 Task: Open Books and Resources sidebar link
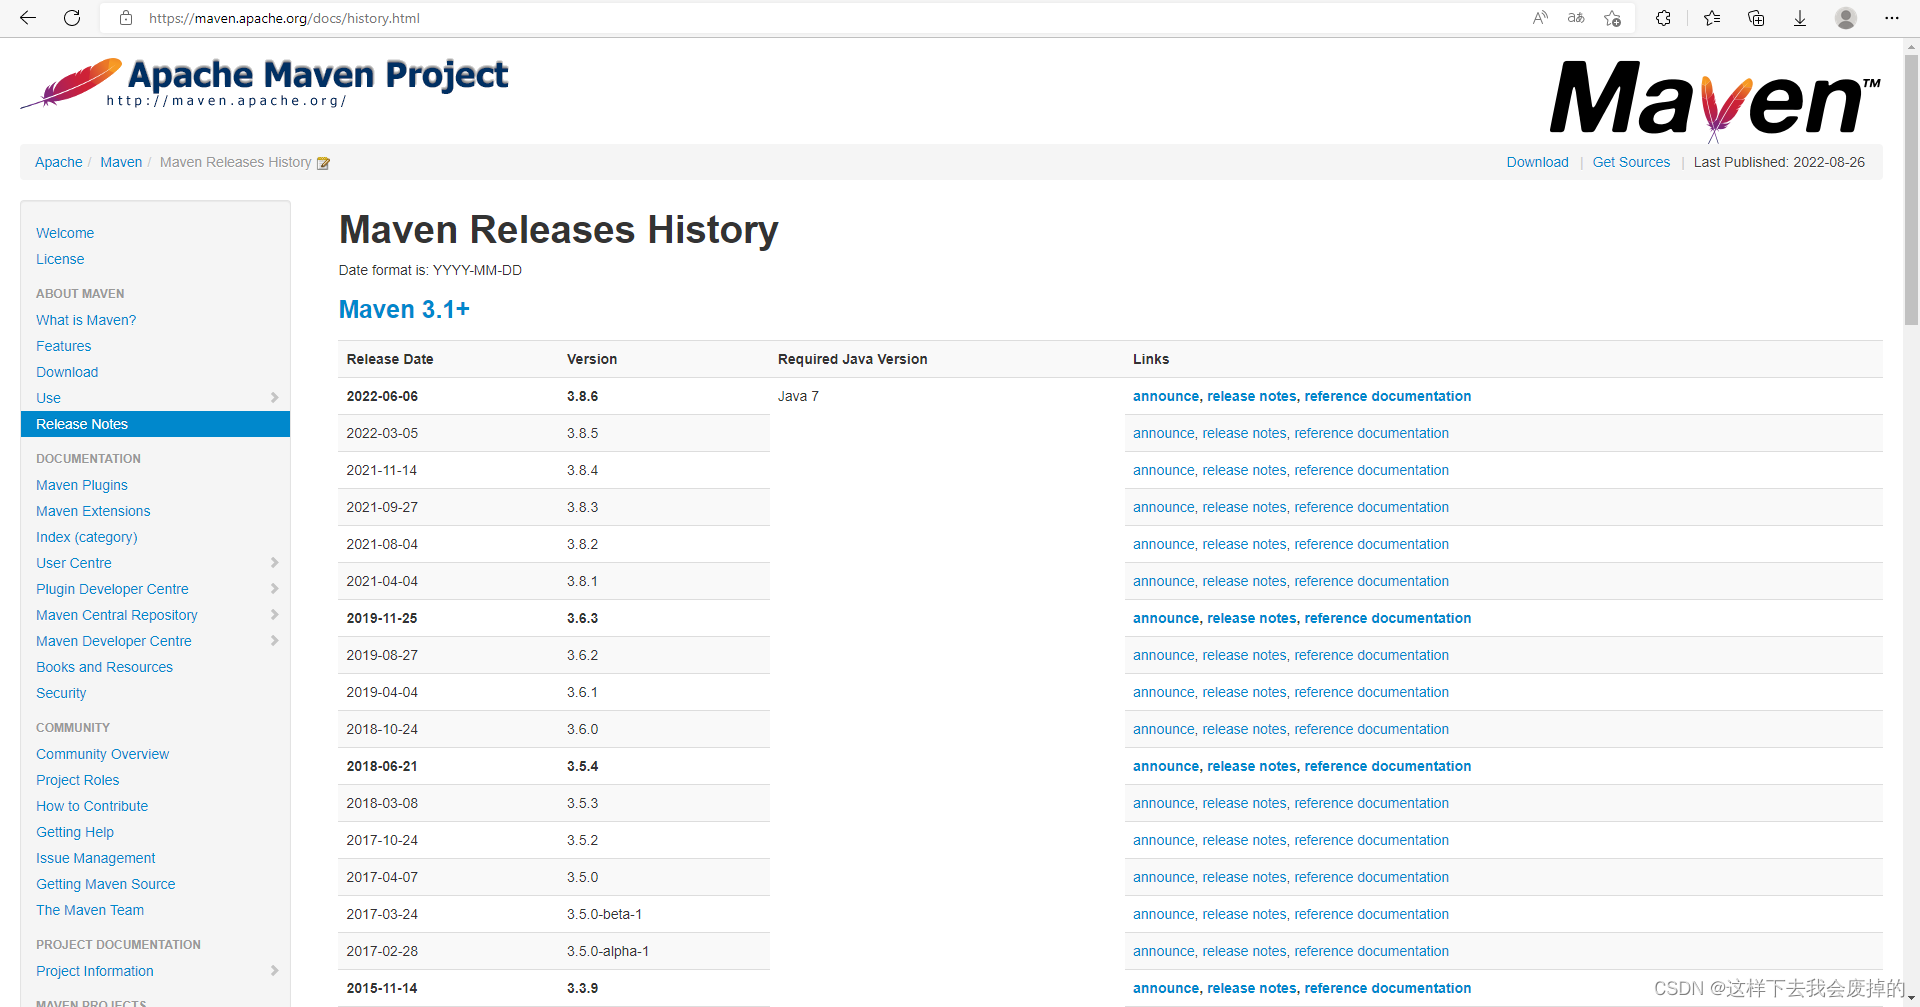[104, 667]
